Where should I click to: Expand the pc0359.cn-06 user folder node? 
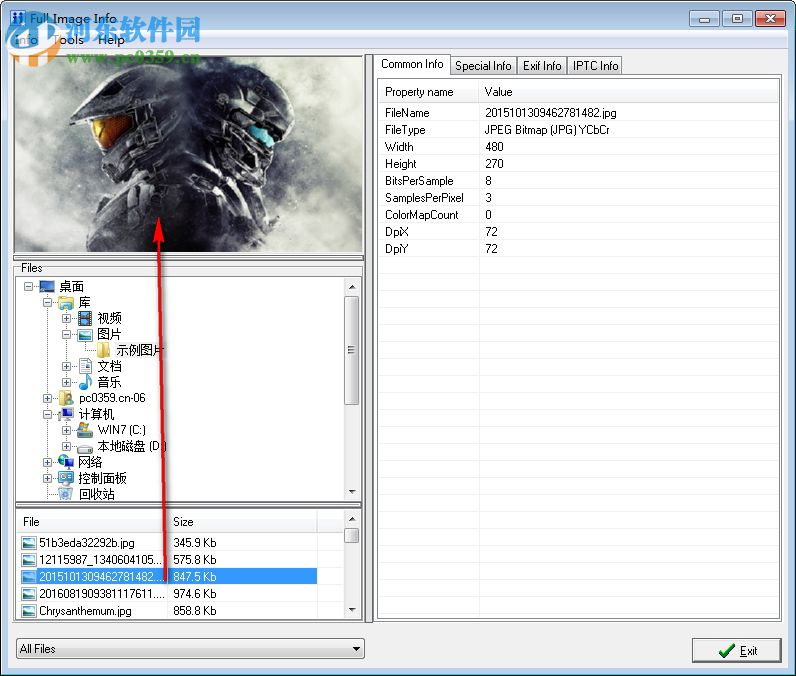click(x=47, y=398)
